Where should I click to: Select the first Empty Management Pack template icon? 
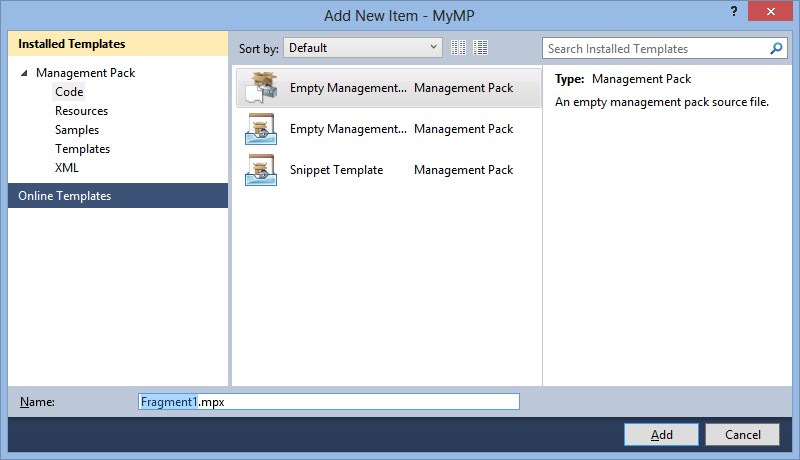click(261, 88)
